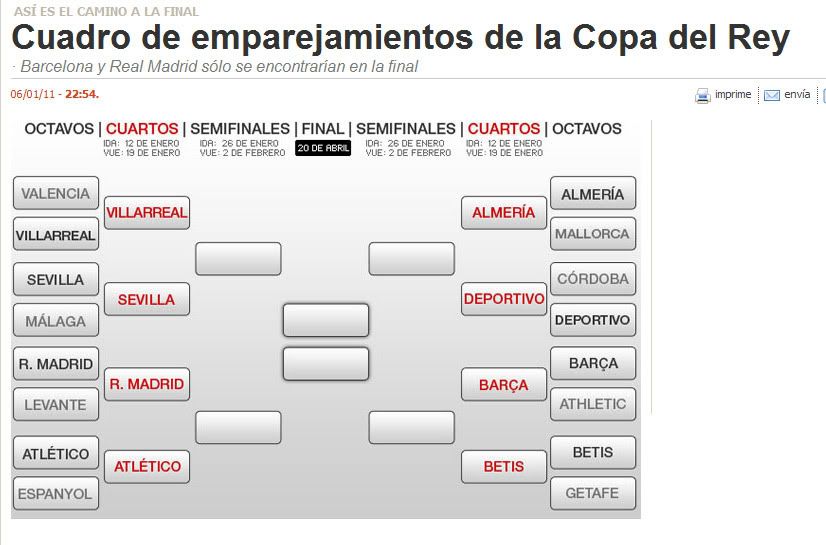Click the ESPANYOL team box

point(56,494)
